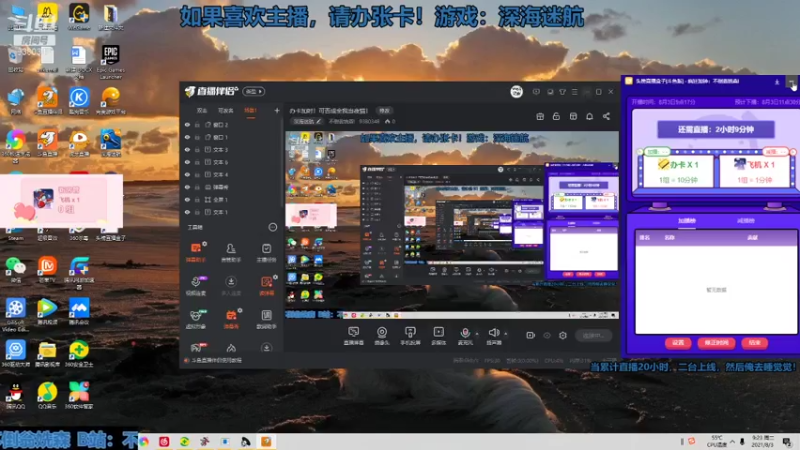Lock the 窗口 2 source layer
This screenshot has height=450, width=800.
(x=197, y=124)
